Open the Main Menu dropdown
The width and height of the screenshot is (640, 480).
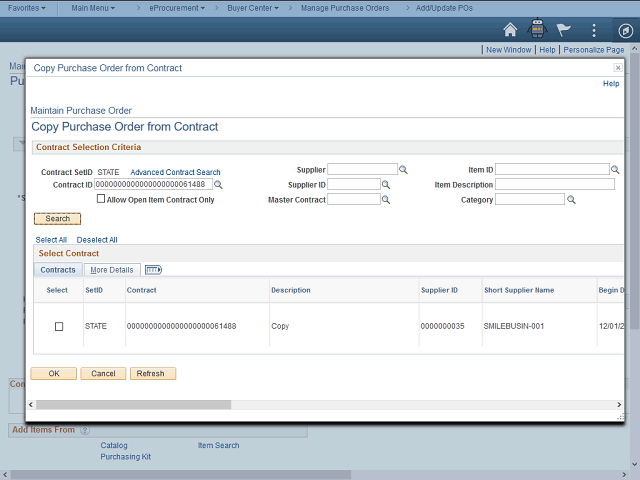coord(94,8)
